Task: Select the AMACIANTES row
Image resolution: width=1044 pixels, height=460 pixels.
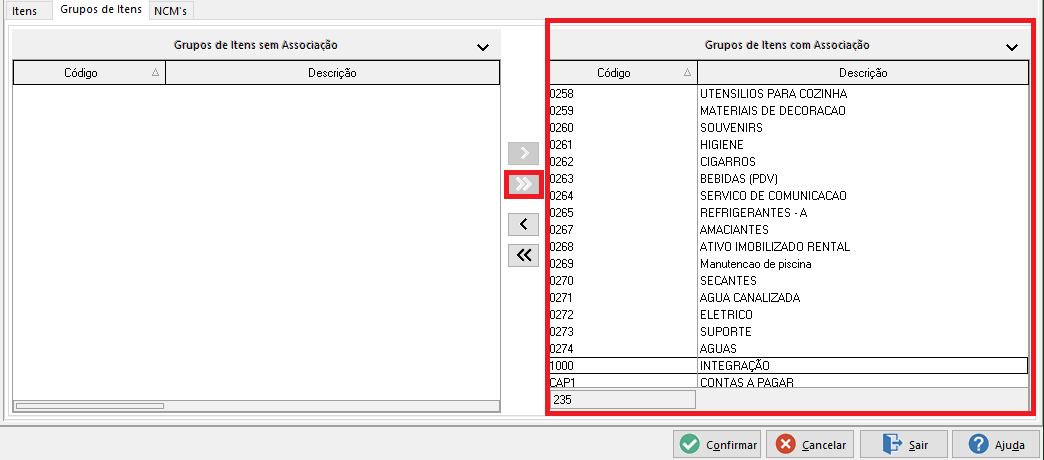Action: click(788, 229)
